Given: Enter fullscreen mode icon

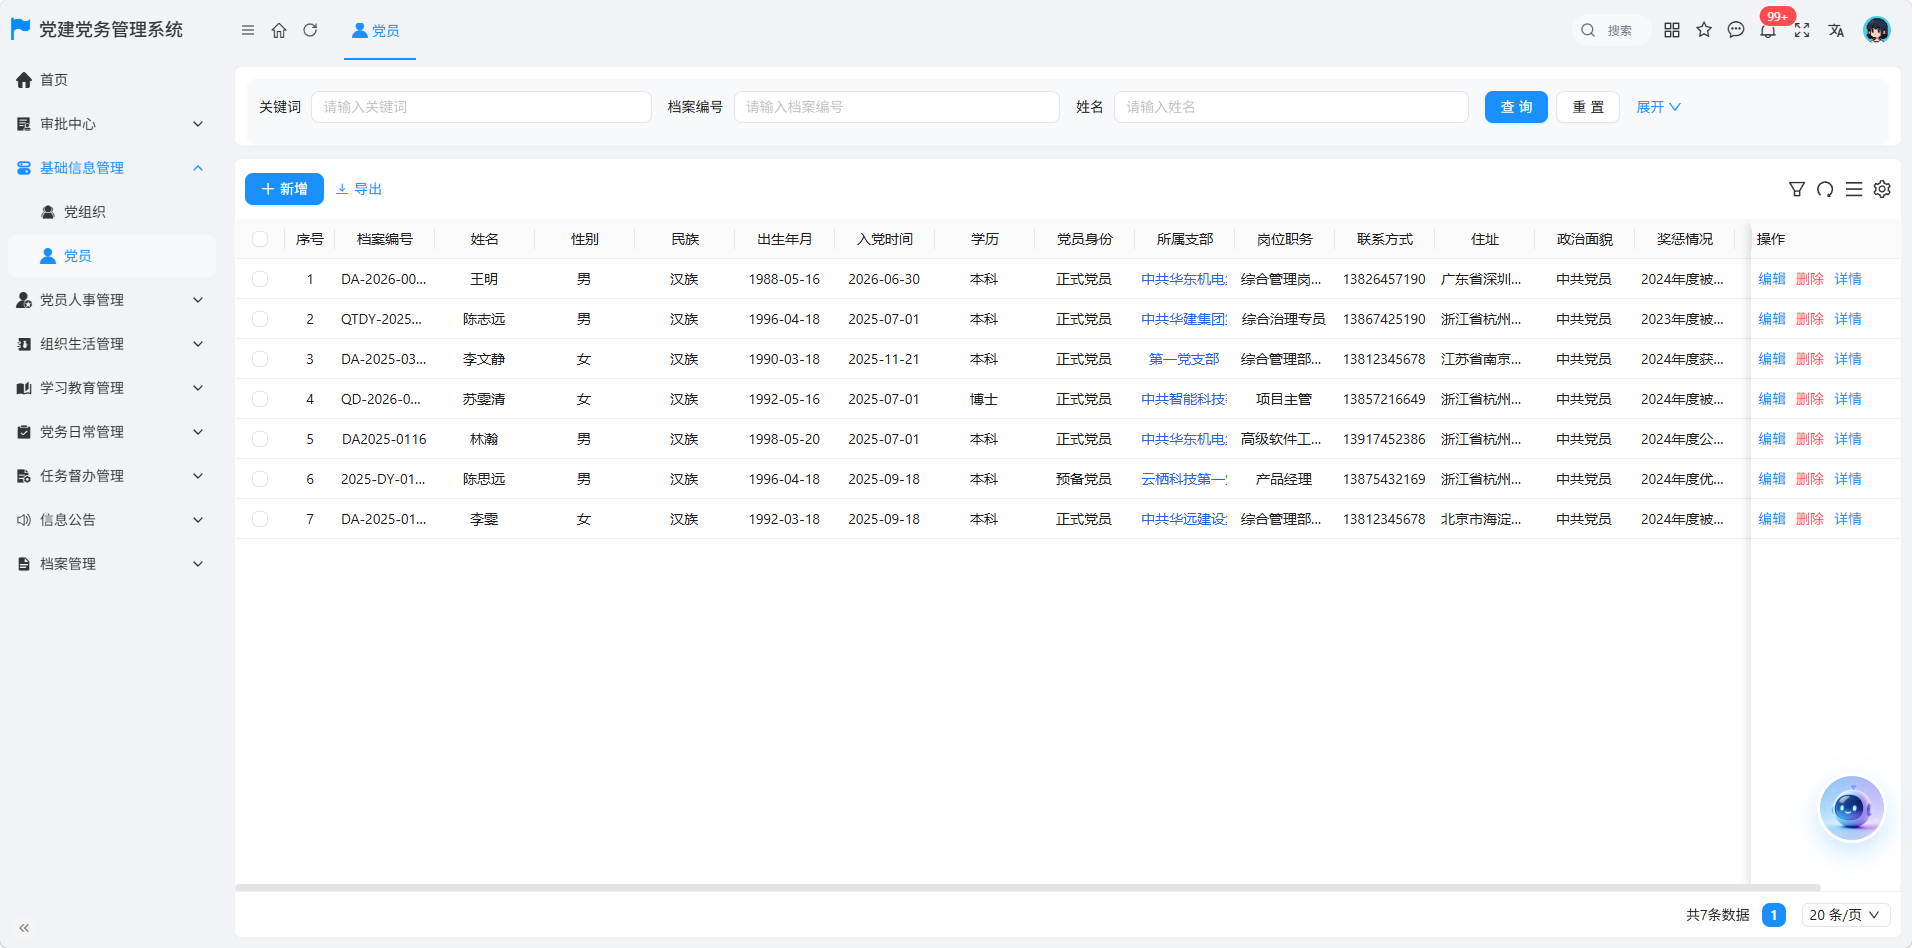Looking at the screenshot, I should [1802, 30].
